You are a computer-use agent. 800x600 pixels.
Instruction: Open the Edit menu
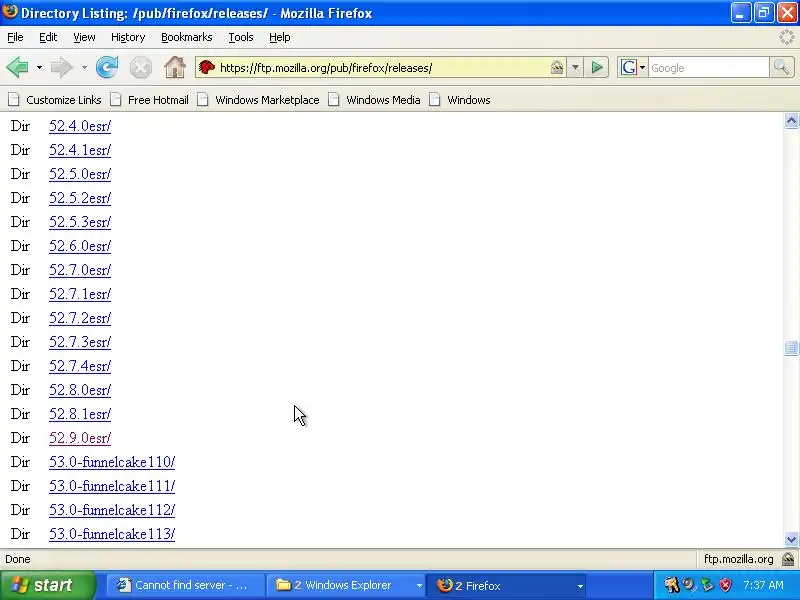tap(48, 37)
